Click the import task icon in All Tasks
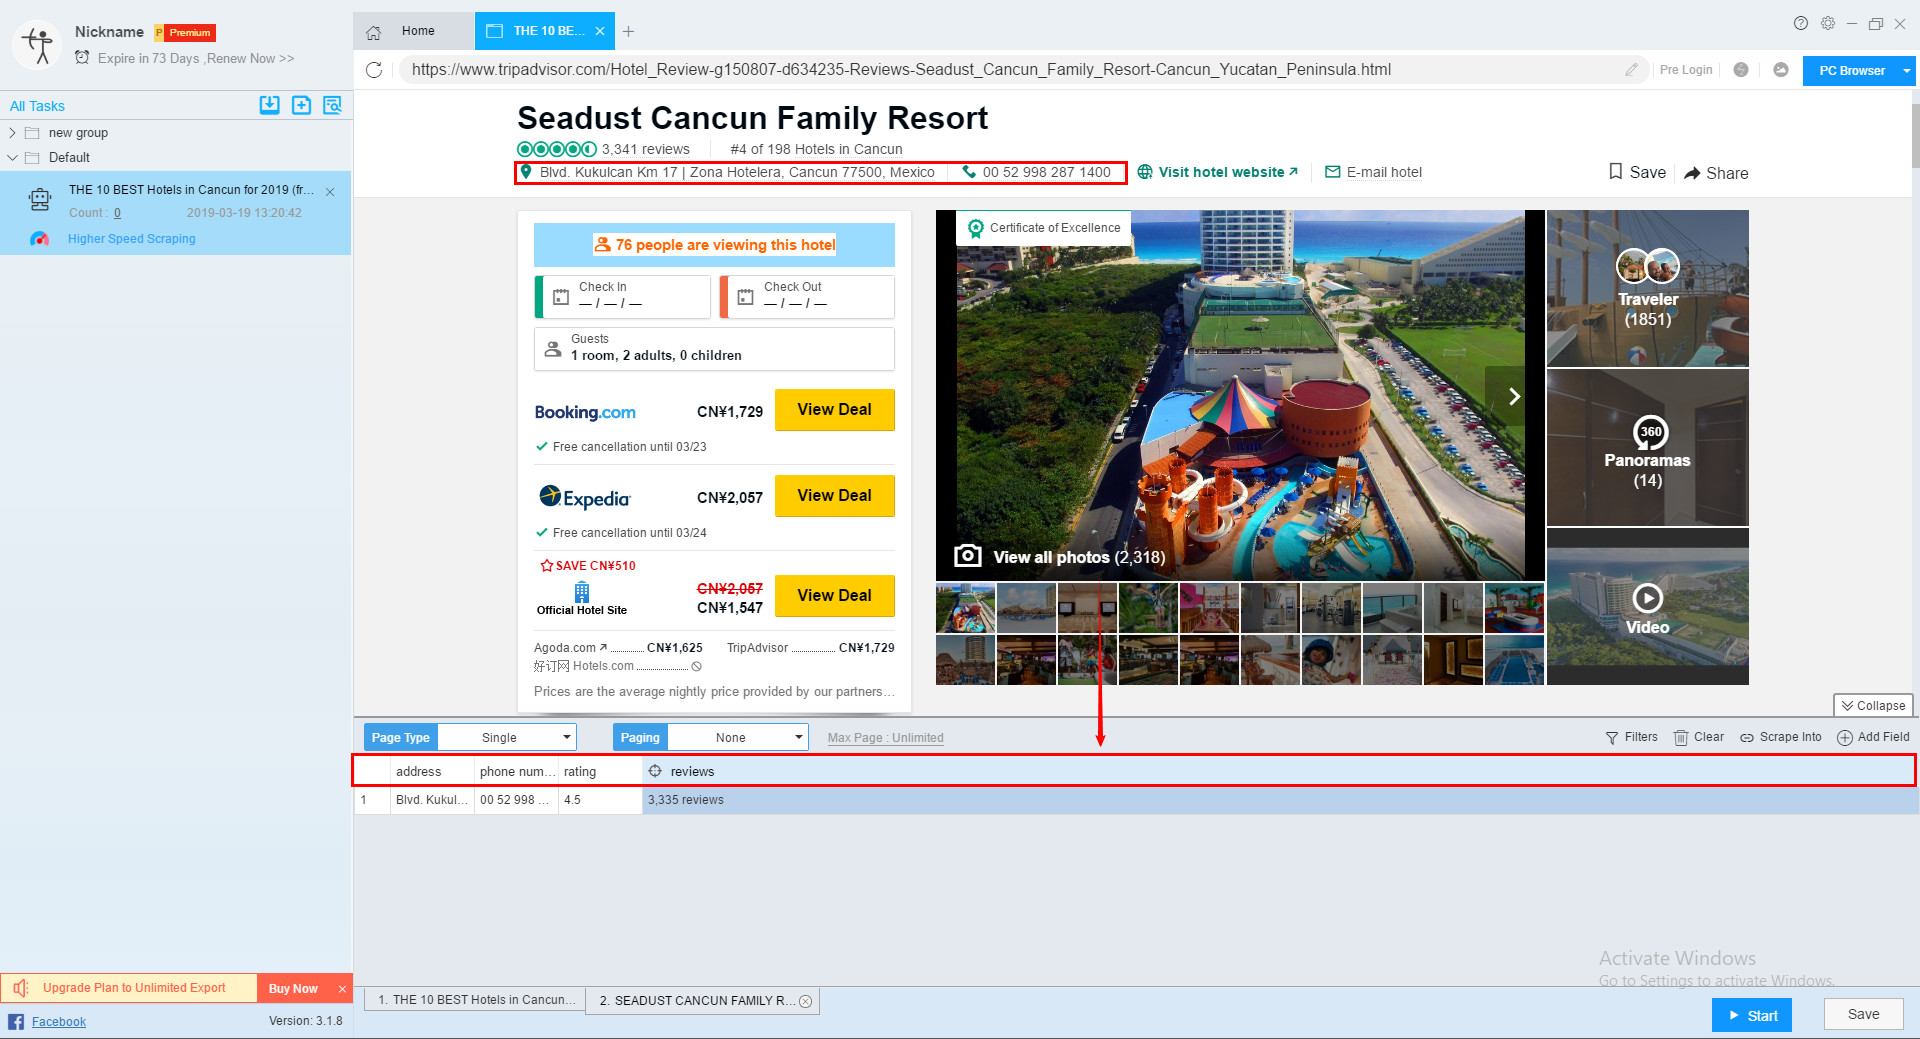Screen dimensions: 1920x1039 [x=269, y=105]
